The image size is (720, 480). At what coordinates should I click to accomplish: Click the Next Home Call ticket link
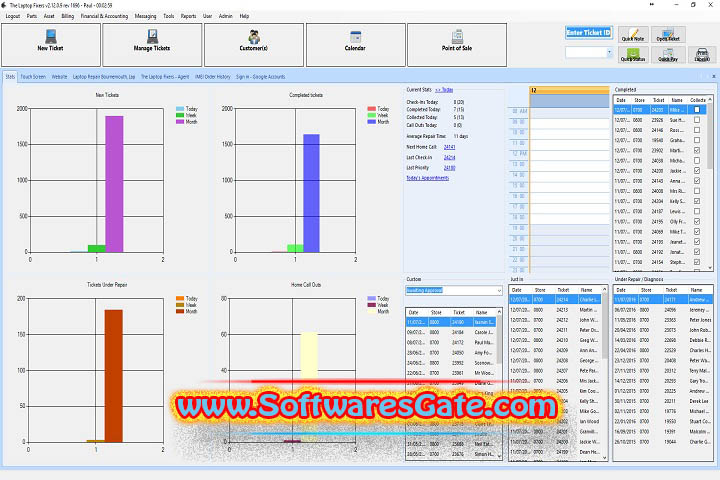[x=450, y=147]
